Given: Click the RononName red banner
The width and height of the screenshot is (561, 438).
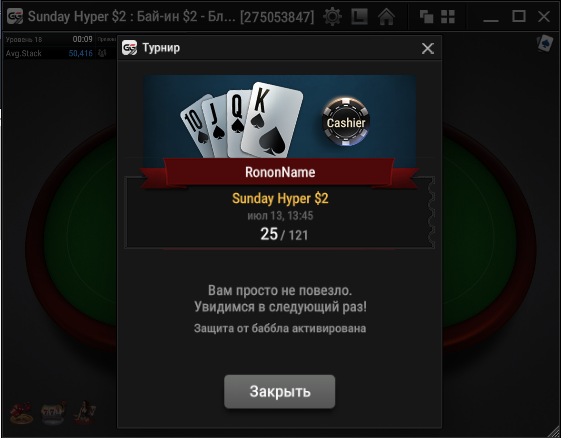Looking at the screenshot, I should coord(280,172).
